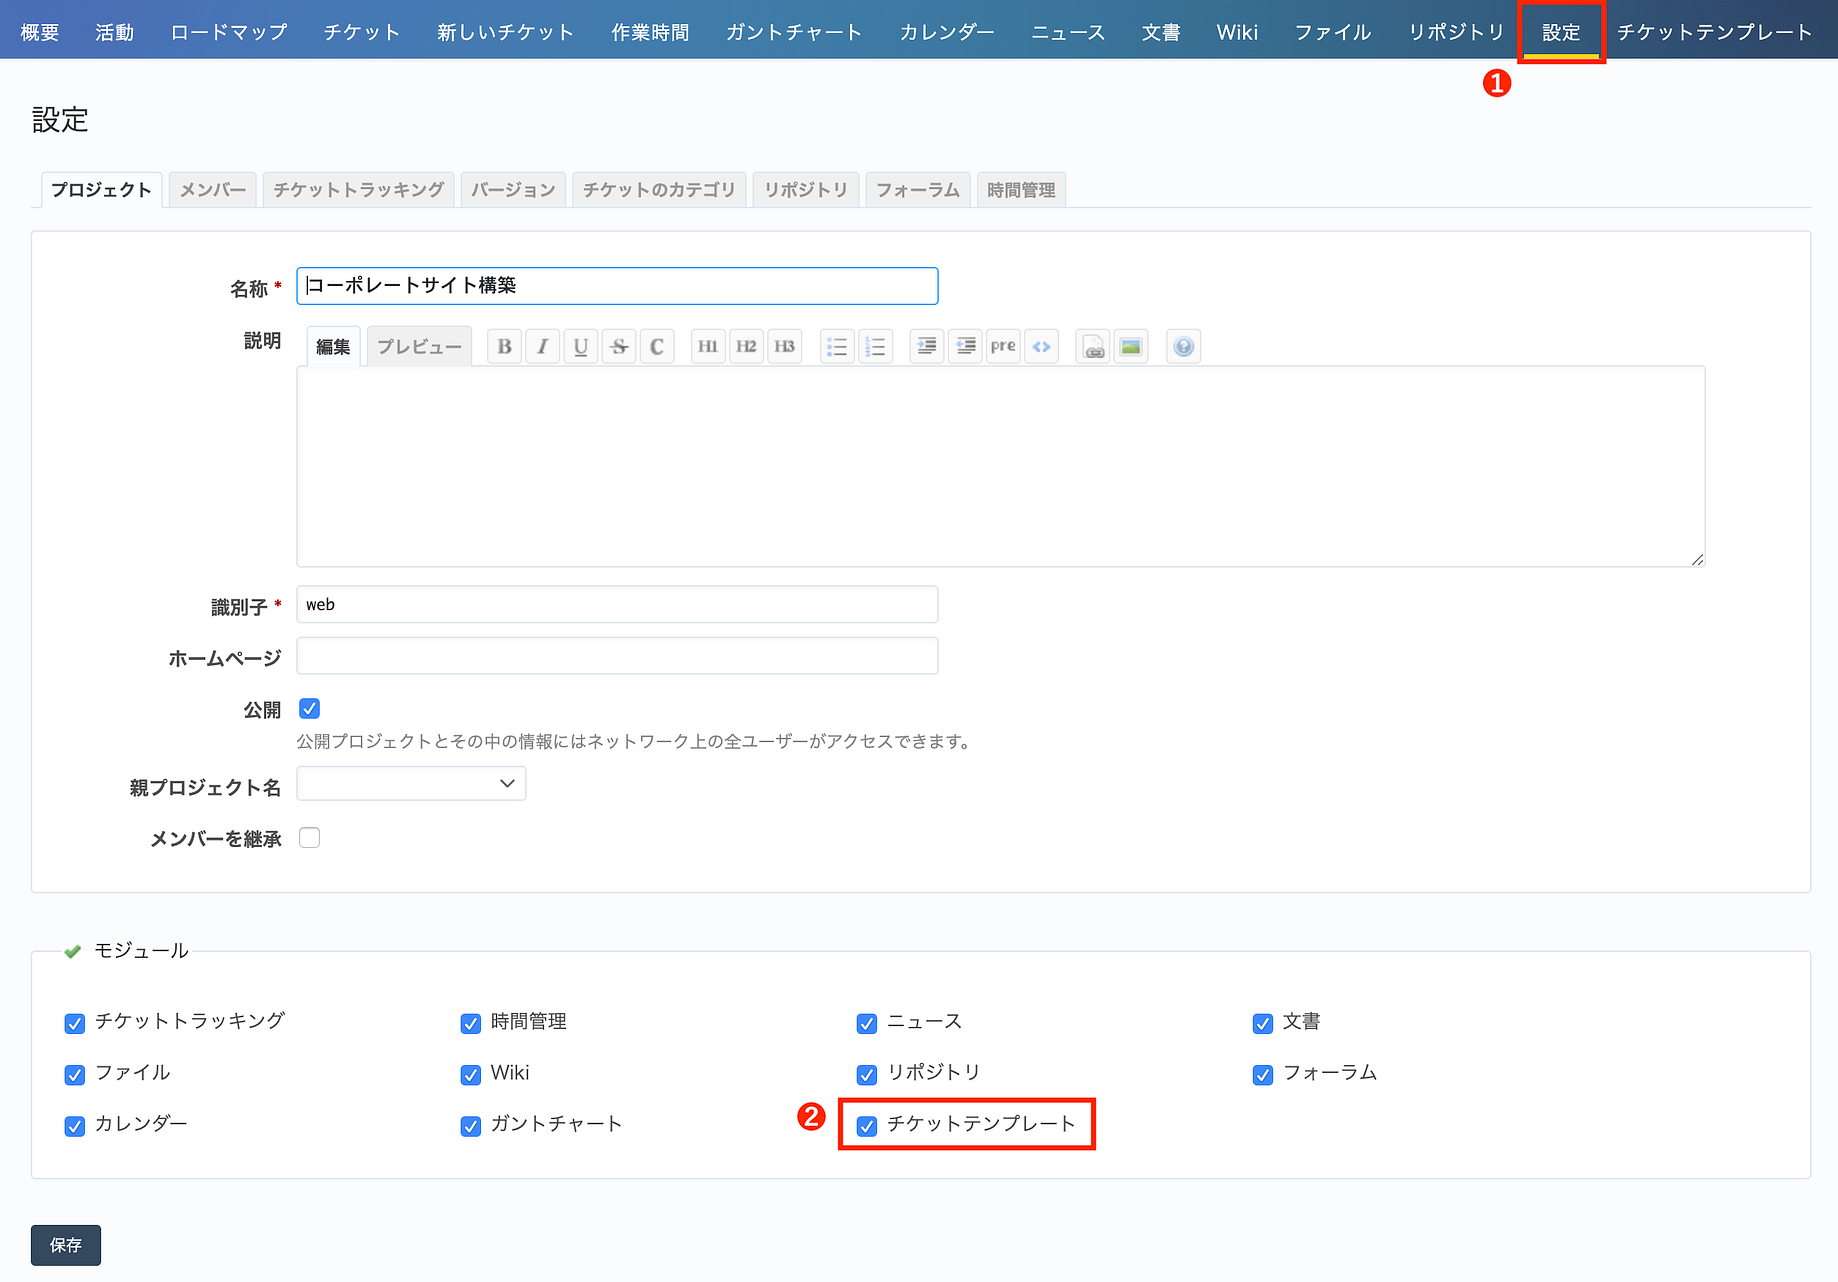This screenshot has width=1838, height=1282.
Task: Insert preformatted text using the pre icon
Action: click(x=1002, y=346)
